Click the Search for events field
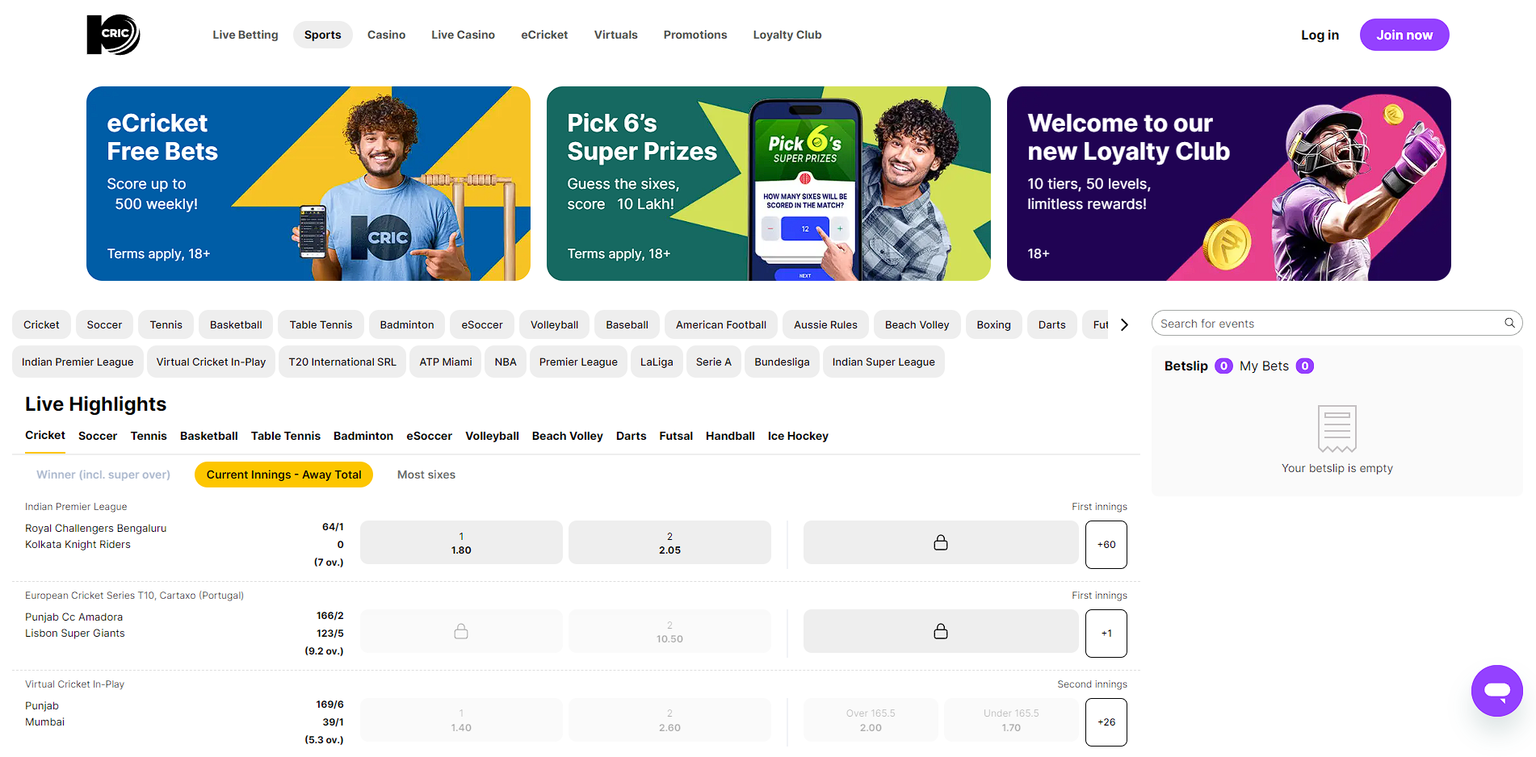Viewport: 1536px width, 757px height. click(x=1325, y=323)
